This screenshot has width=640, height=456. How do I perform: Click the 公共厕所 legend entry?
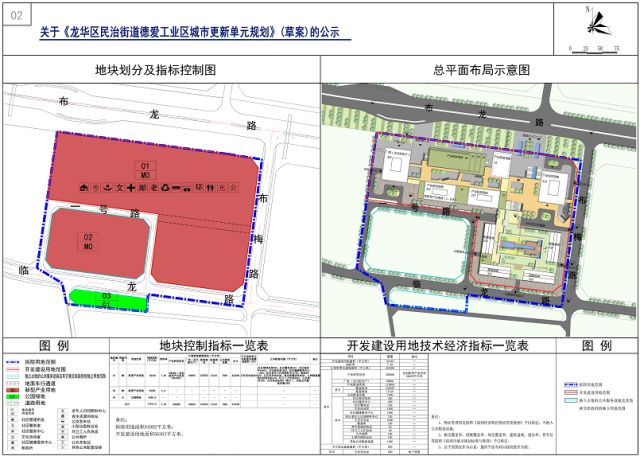pyautogui.click(x=79, y=437)
